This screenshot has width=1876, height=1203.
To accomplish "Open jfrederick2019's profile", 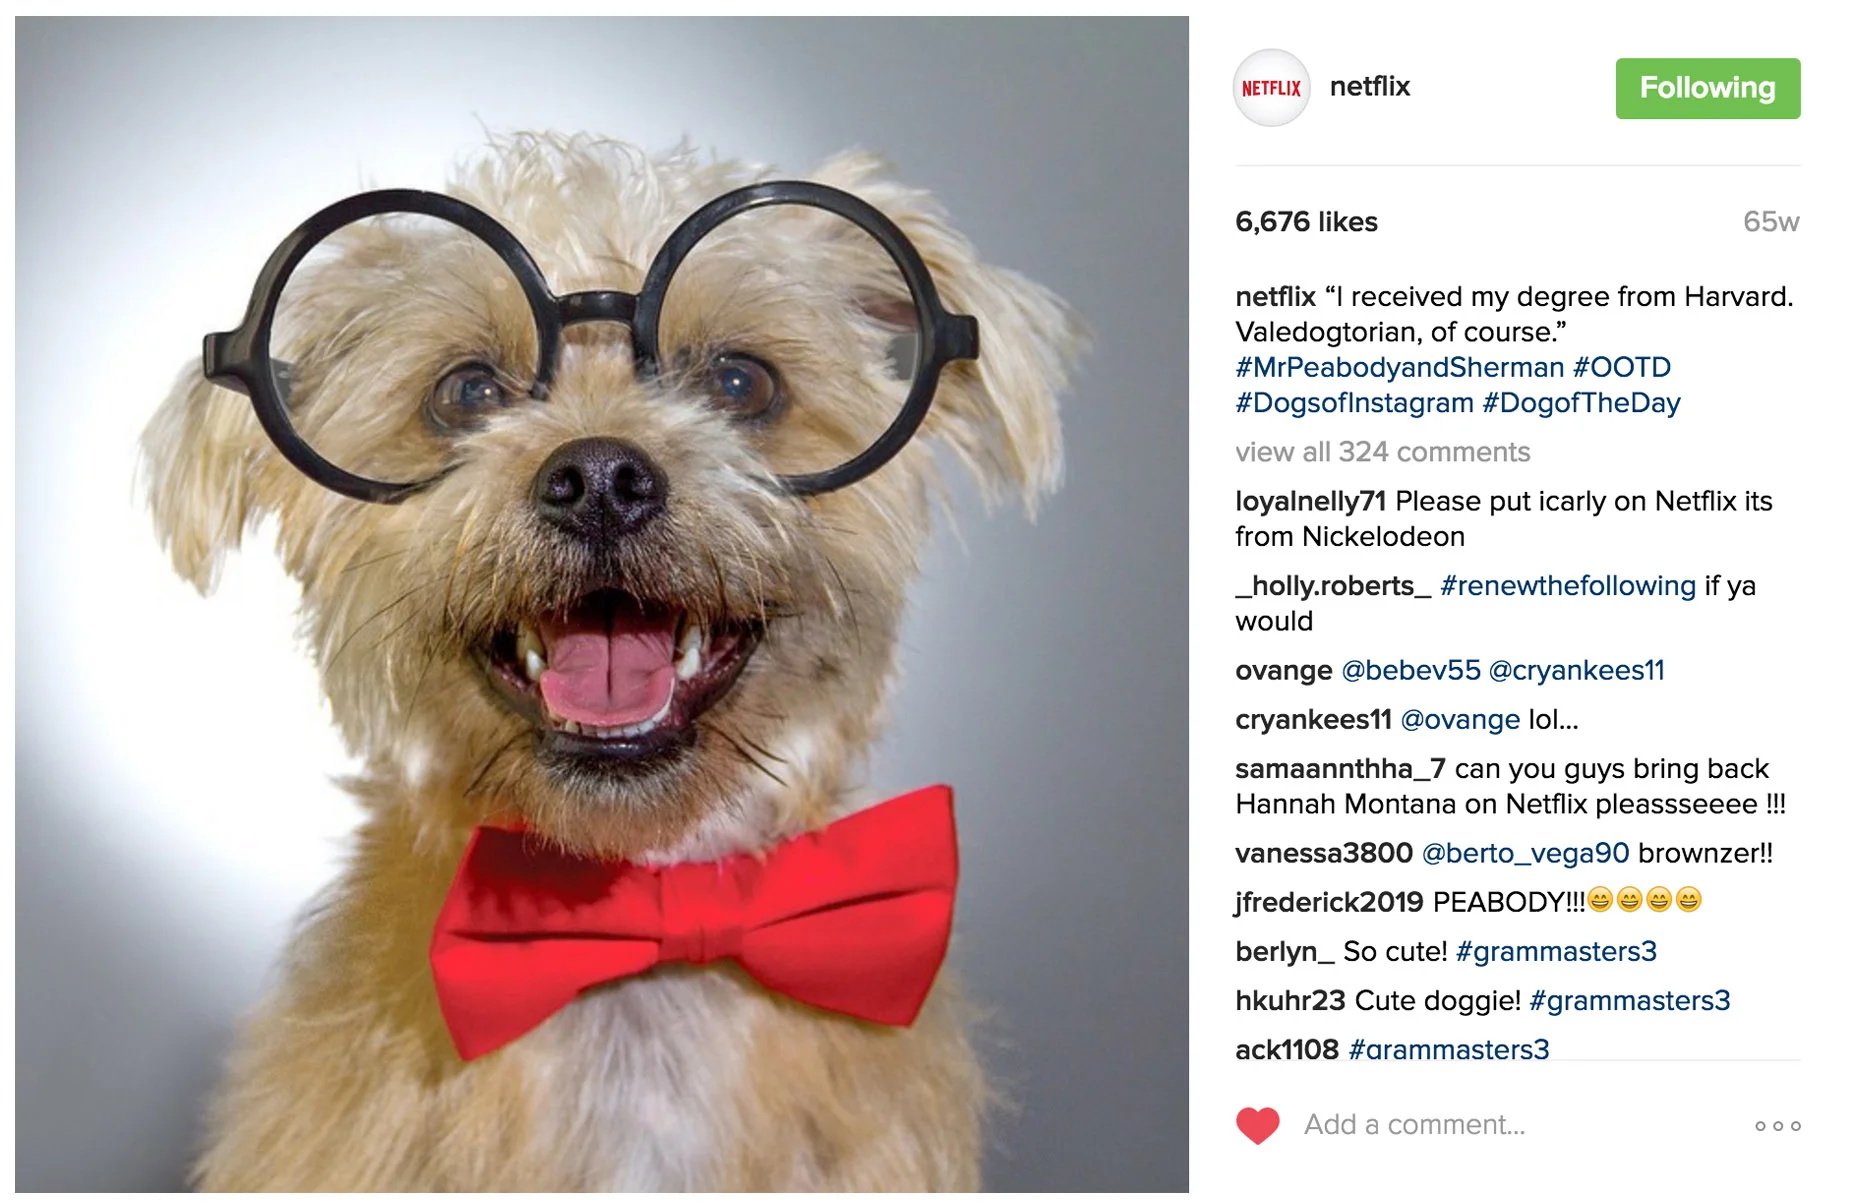I will [x=1329, y=902].
